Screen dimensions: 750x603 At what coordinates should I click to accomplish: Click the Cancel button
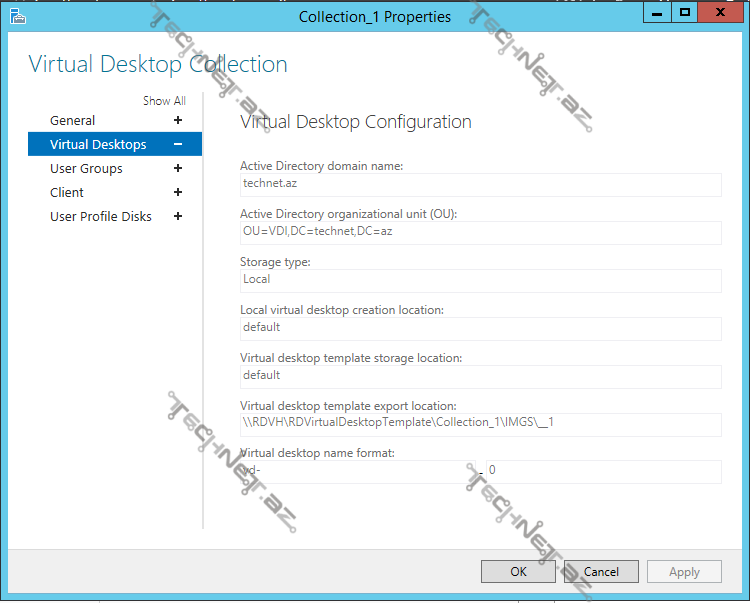[x=601, y=572]
